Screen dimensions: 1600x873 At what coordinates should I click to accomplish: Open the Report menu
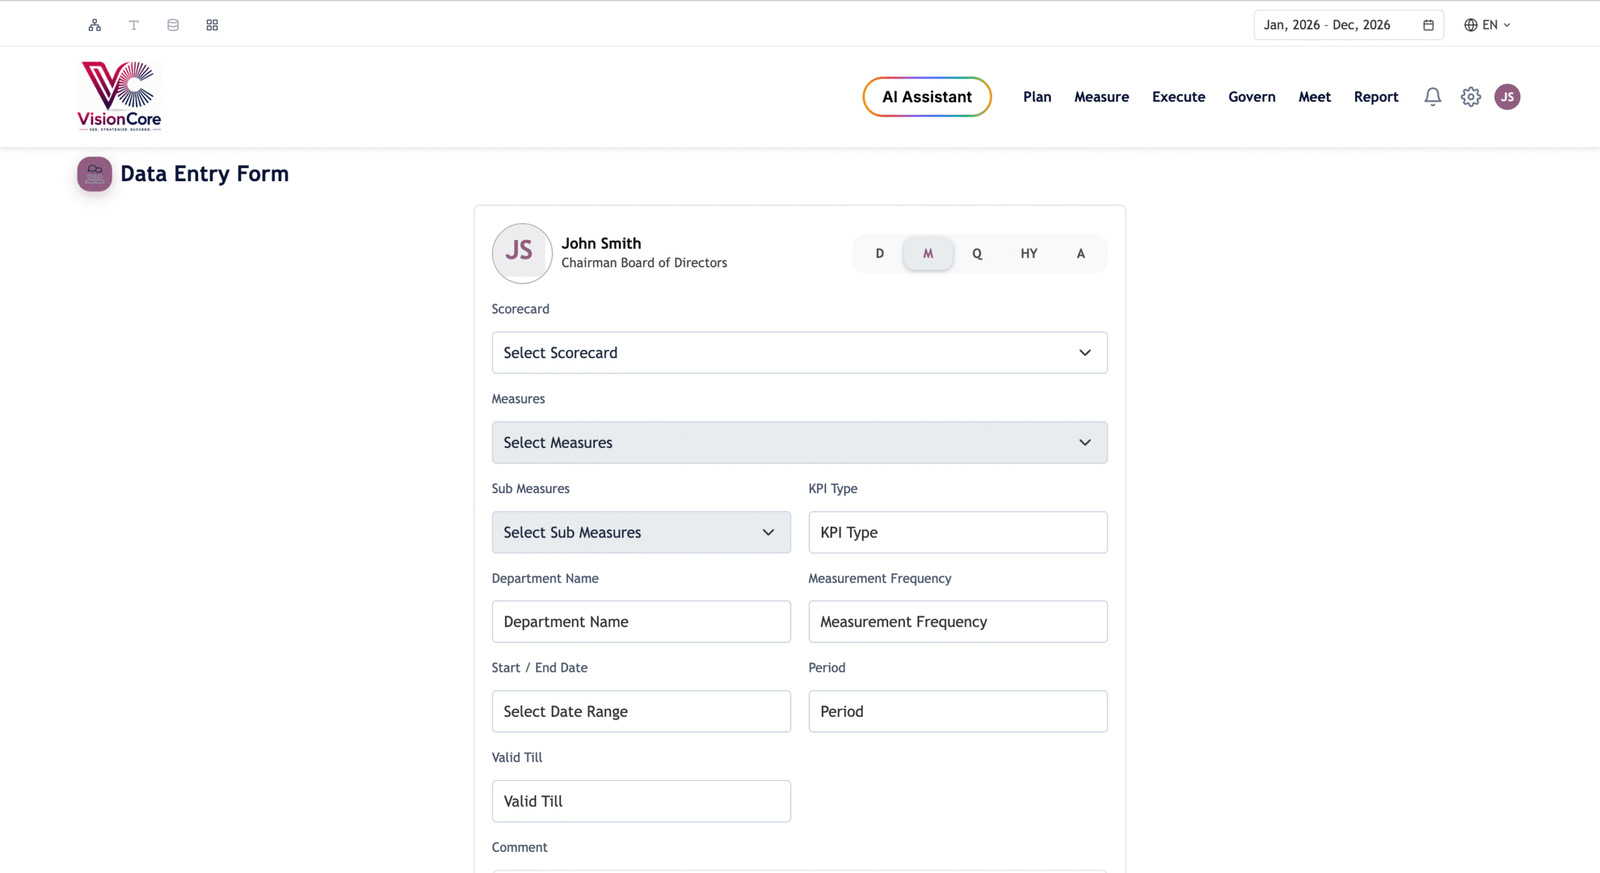(1376, 97)
